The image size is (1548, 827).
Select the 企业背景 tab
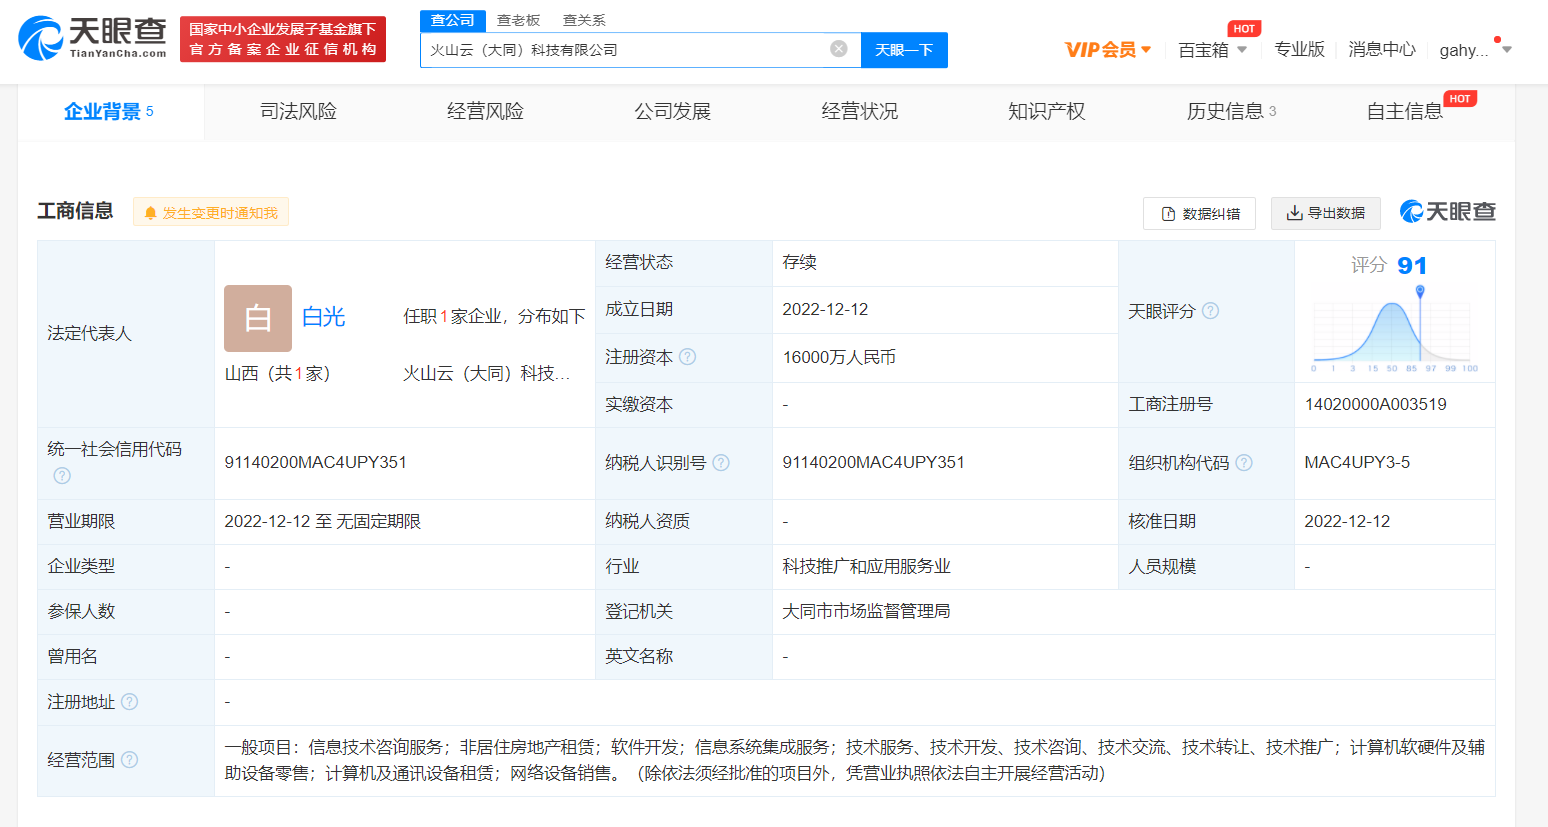tap(110, 112)
